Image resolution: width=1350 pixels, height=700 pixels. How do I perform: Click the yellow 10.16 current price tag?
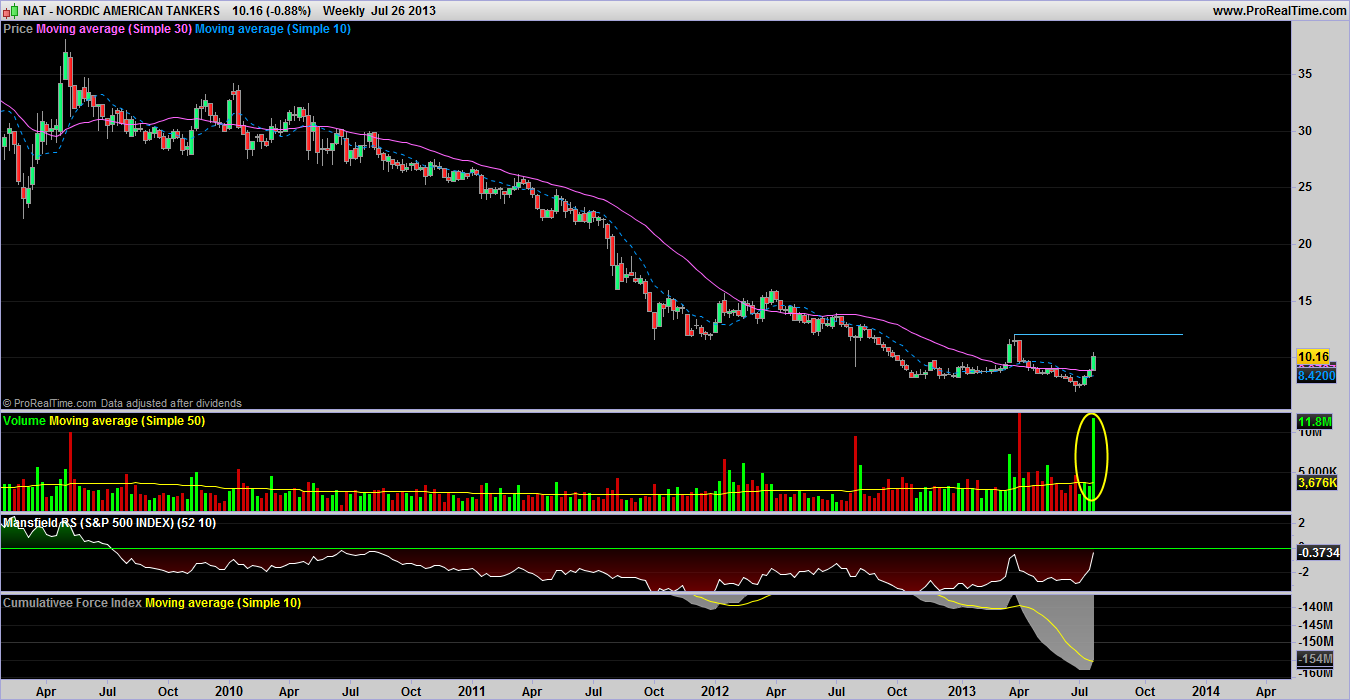click(1311, 356)
